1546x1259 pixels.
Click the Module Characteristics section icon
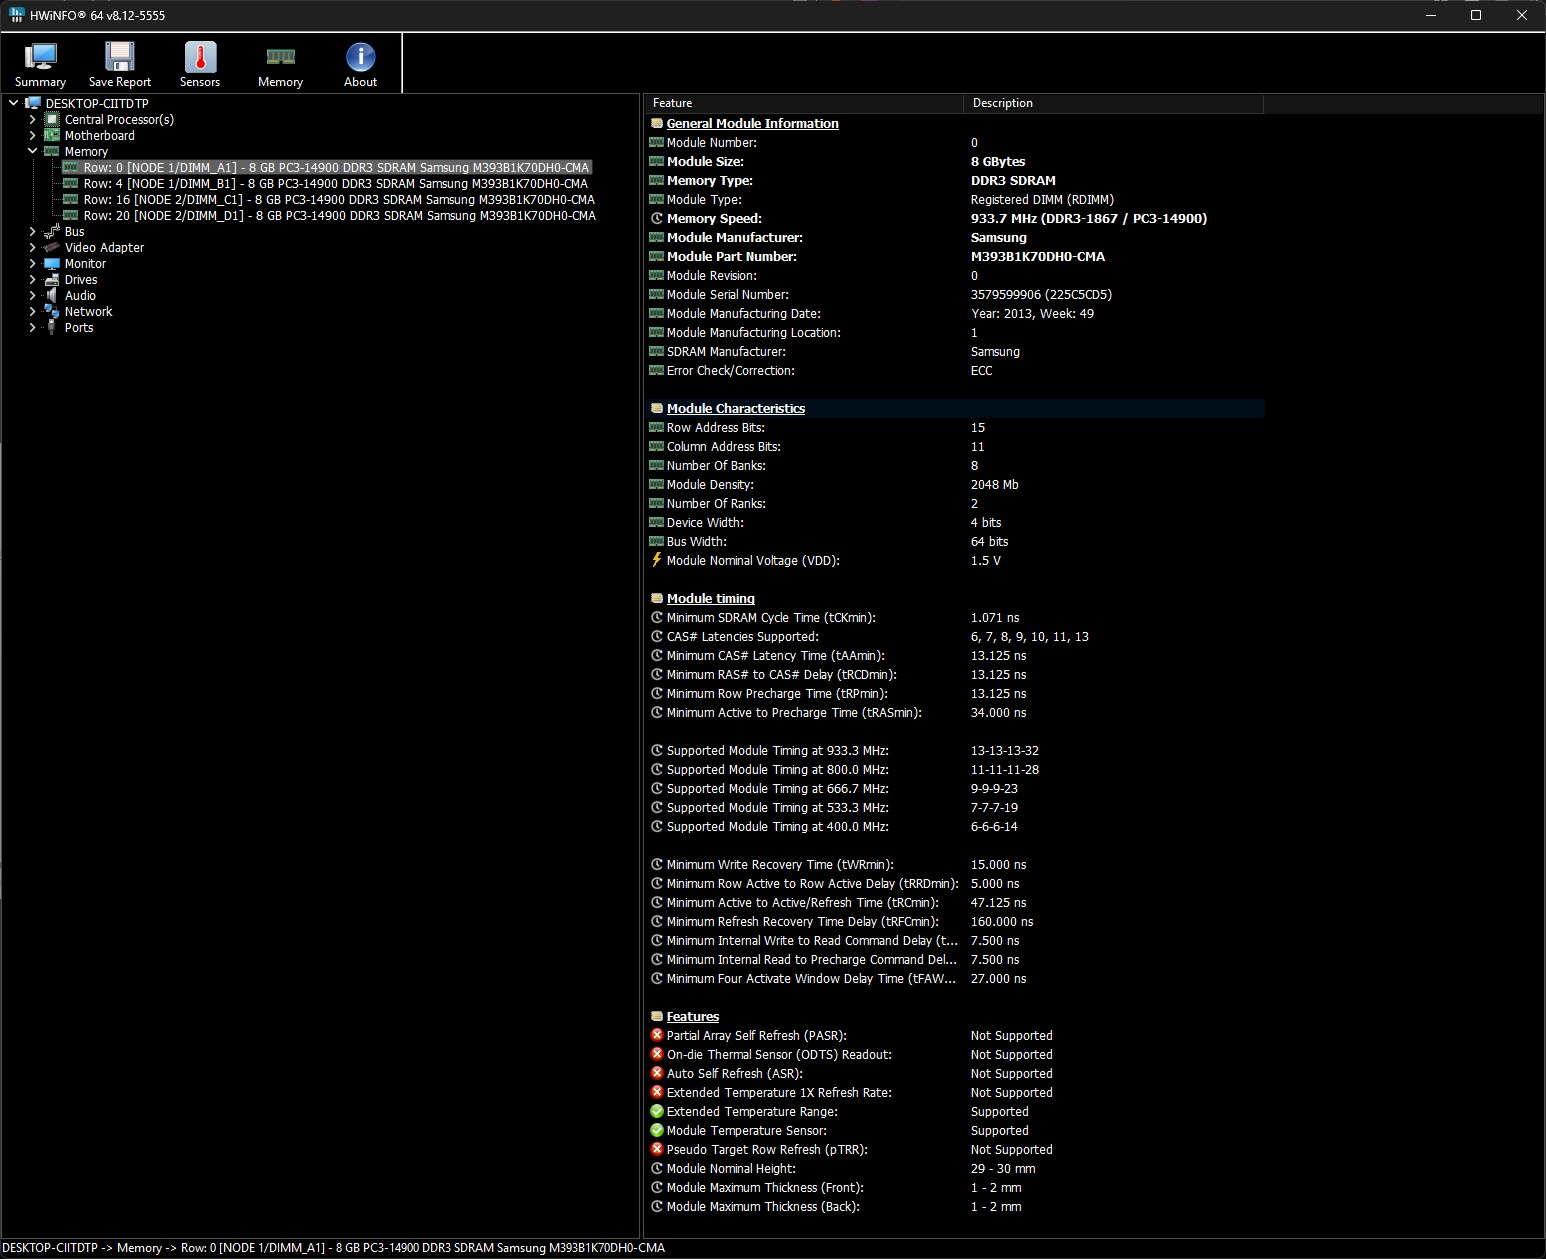click(x=657, y=408)
